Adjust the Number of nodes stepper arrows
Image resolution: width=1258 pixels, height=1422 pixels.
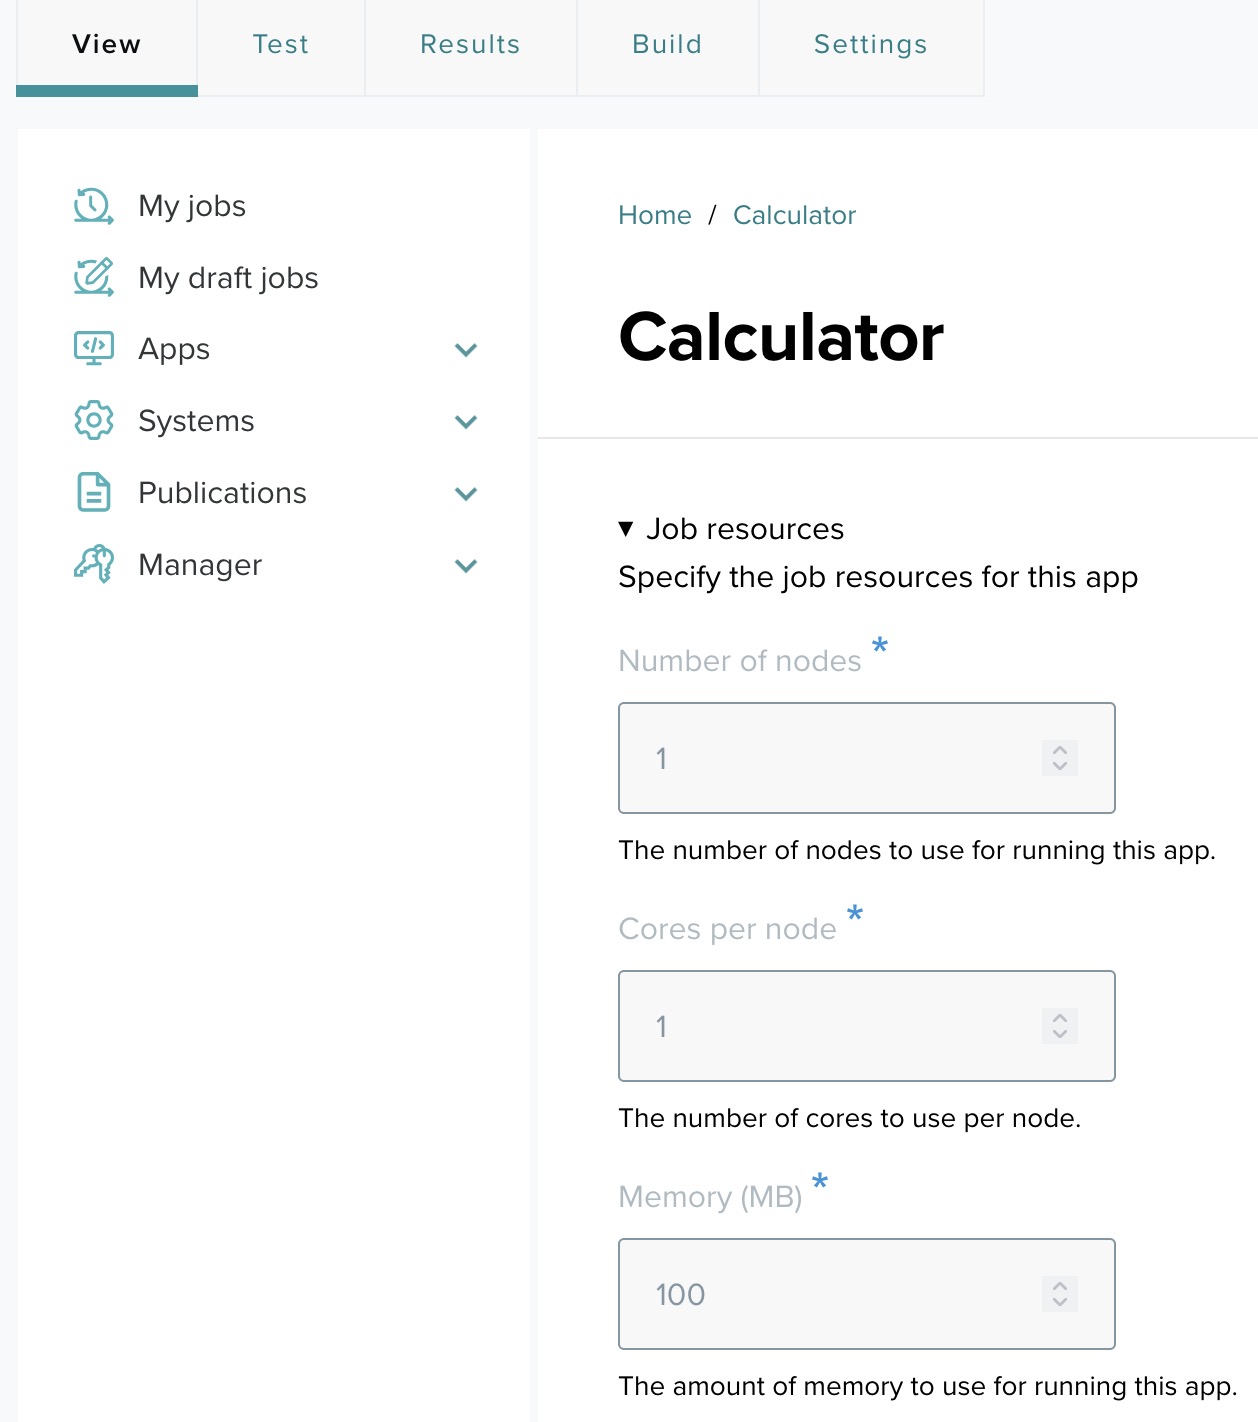1059,758
